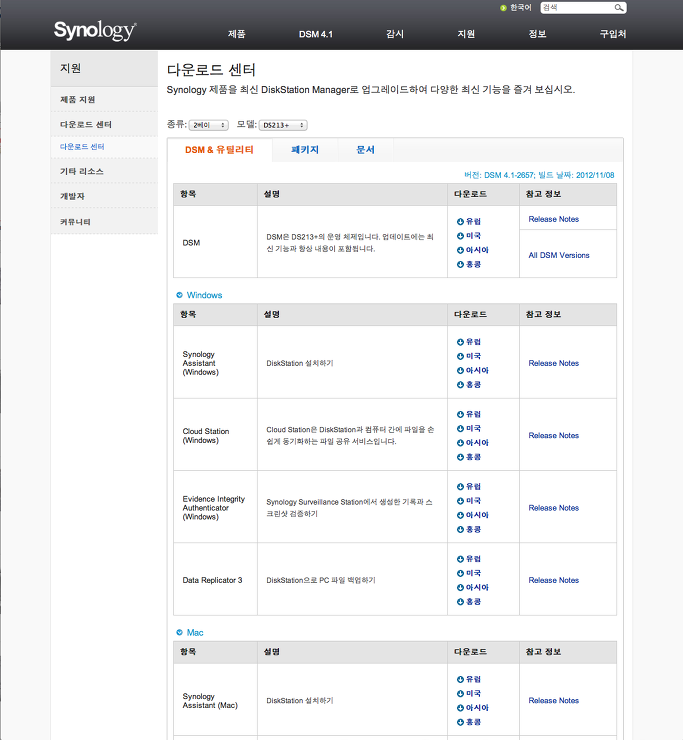
Task: Download Synology Assistant (Mac) via 미국 icon
Action: point(460,693)
